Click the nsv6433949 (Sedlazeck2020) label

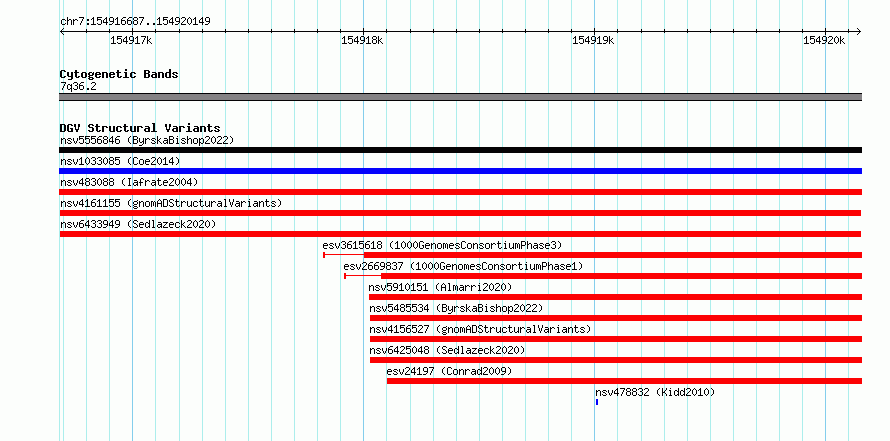(x=138, y=224)
